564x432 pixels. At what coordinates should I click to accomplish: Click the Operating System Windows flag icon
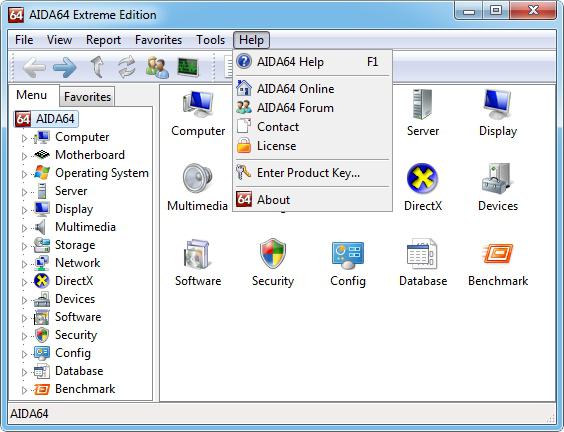[42, 173]
